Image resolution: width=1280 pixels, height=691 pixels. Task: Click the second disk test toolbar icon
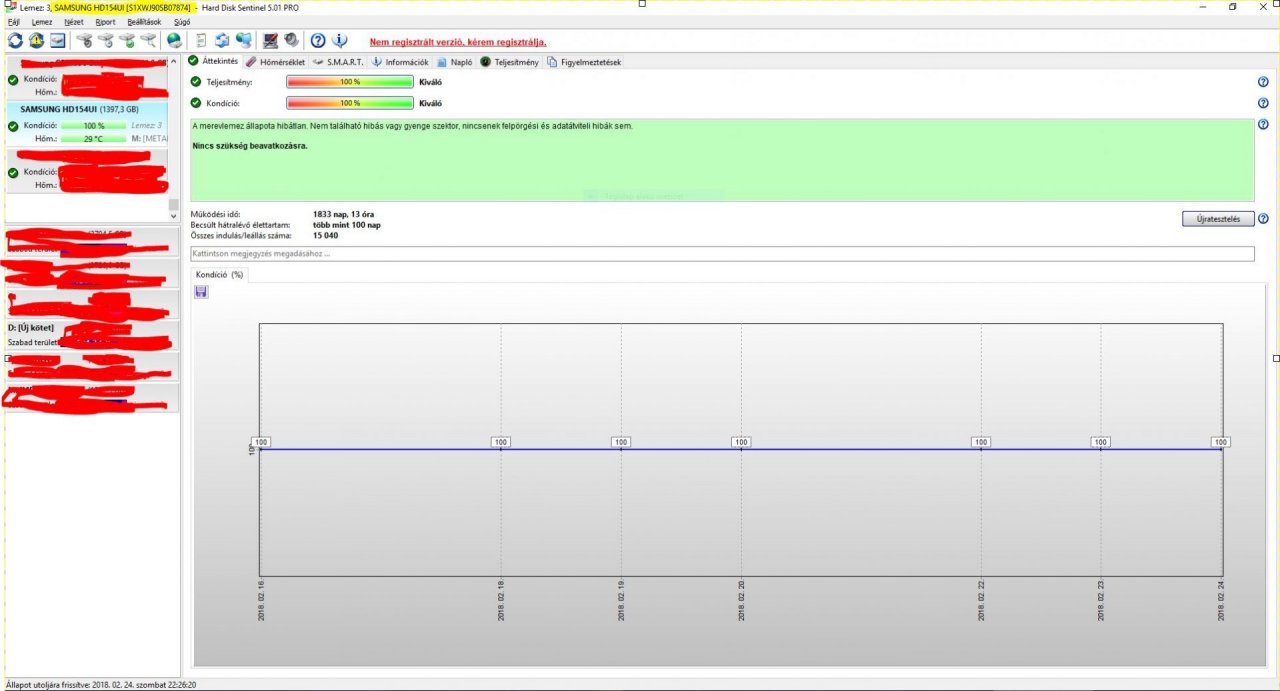(x=105, y=41)
